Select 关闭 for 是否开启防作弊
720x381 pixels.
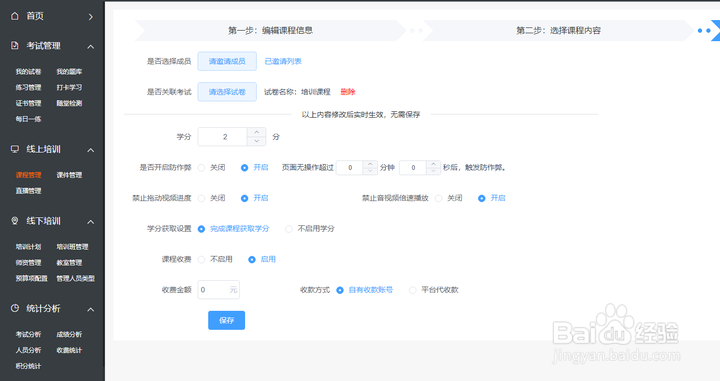(212, 168)
